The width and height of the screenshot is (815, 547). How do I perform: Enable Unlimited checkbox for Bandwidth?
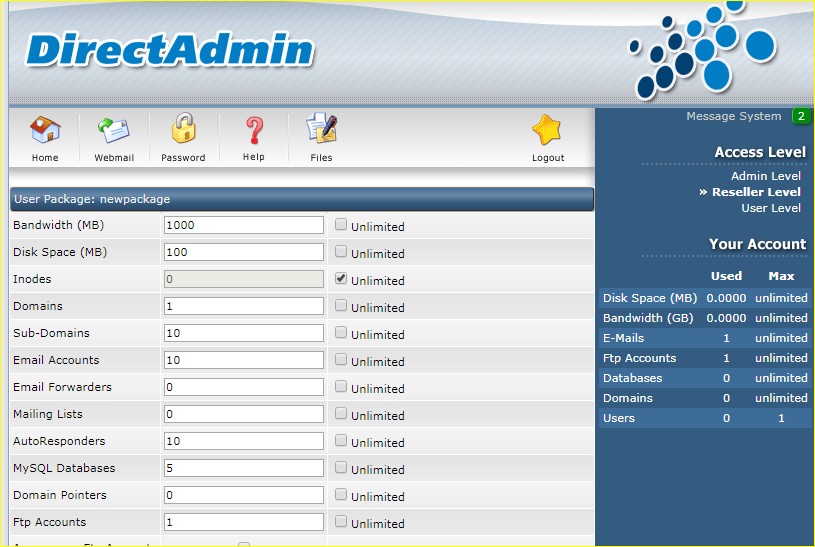point(341,225)
